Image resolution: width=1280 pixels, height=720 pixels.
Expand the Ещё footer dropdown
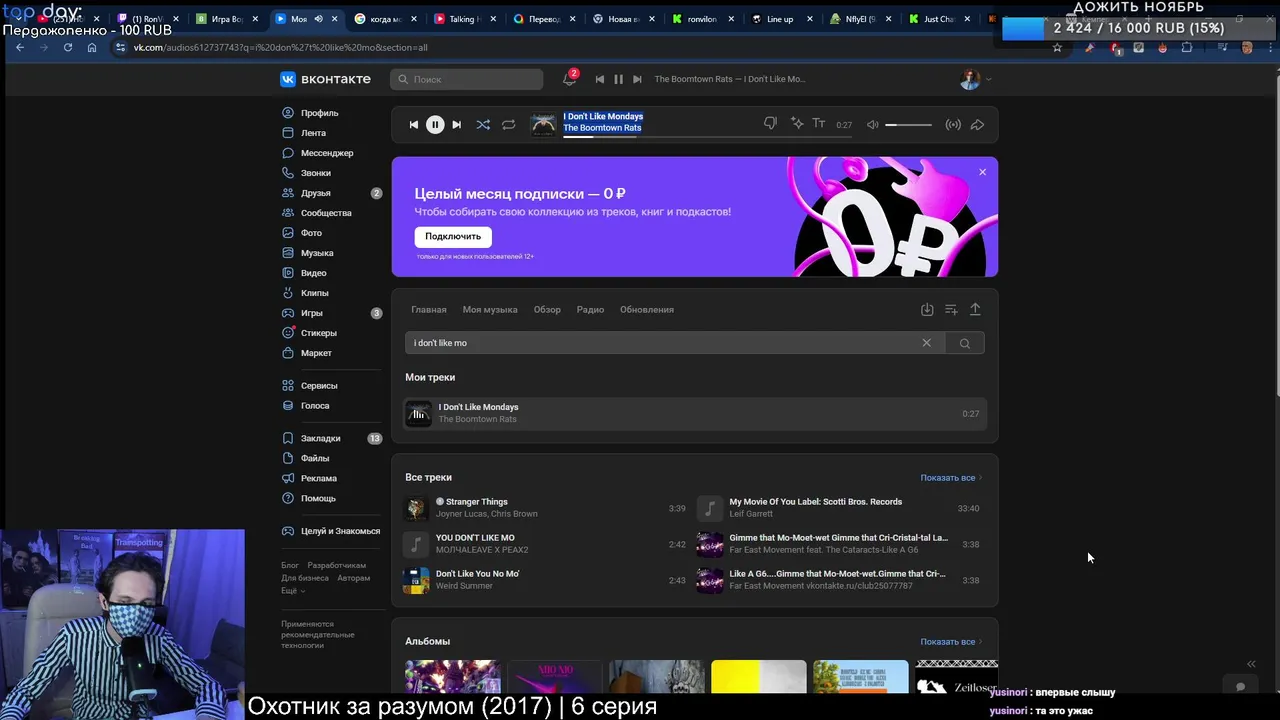tap(291, 591)
